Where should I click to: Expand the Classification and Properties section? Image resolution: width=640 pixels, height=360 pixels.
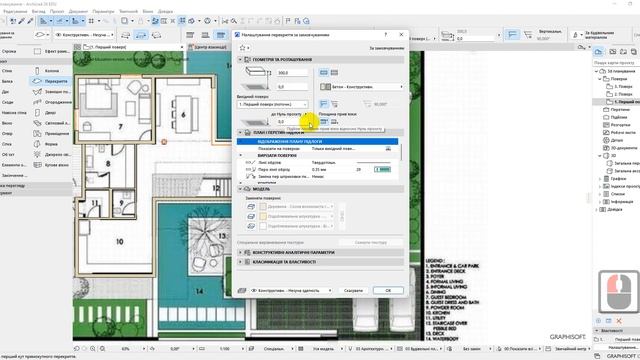tap(240, 262)
